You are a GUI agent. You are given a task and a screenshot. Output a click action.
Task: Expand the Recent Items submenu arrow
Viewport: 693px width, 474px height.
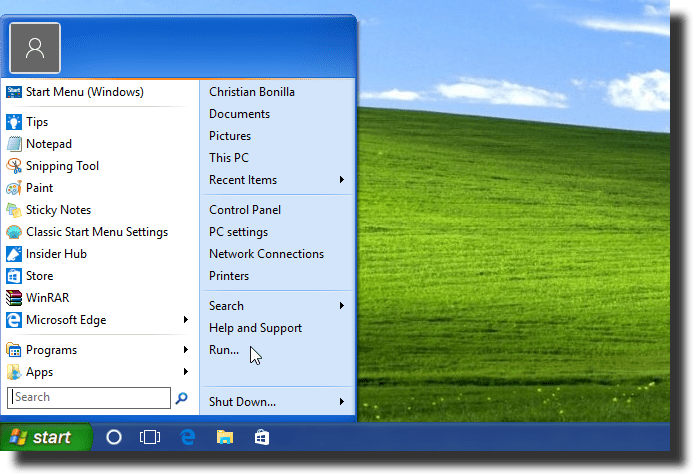pyautogui.click(x=342, y=180)
